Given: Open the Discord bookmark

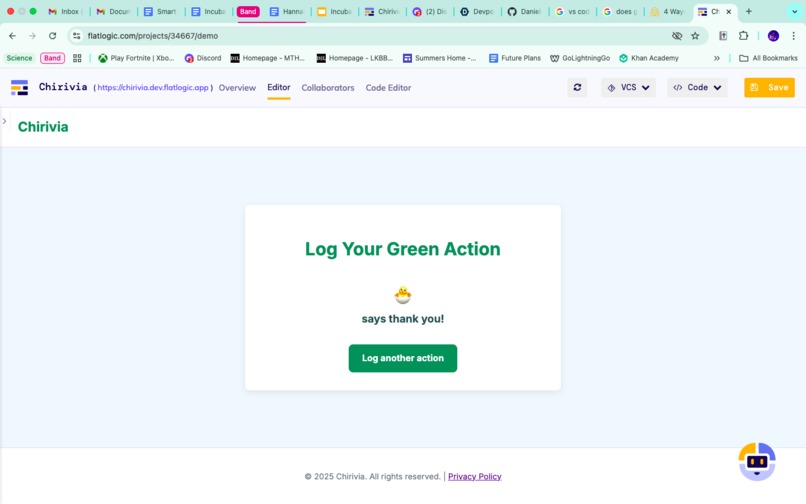Looking at the screenshot, I should pyautogui.click(x=203, y=58).
